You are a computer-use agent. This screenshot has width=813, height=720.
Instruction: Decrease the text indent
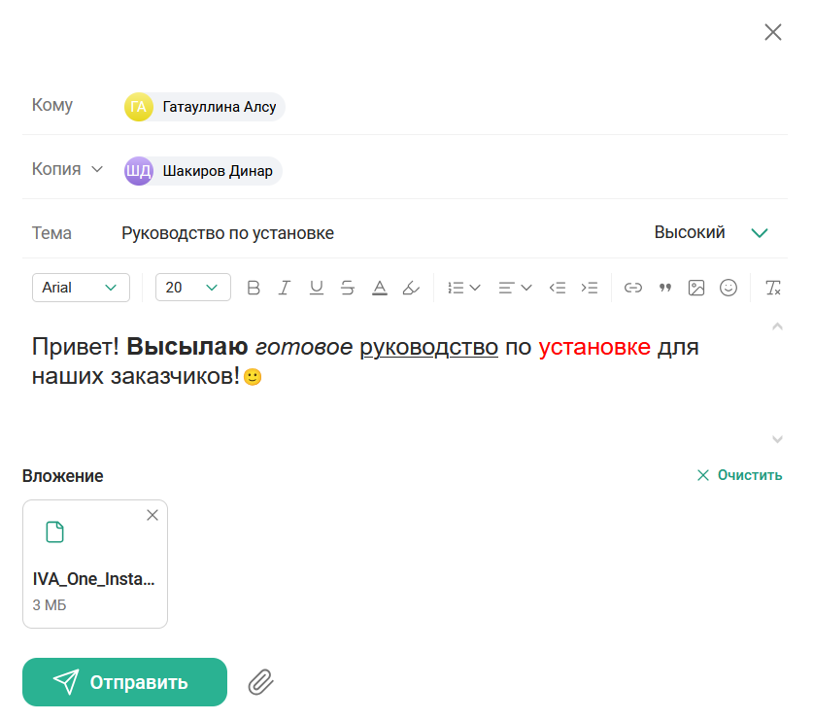[x=557, y=287]
